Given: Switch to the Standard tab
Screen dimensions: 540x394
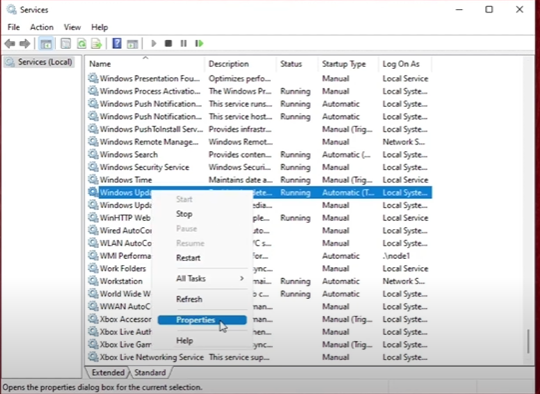Looking at the screenshot, I should point(150,372).
